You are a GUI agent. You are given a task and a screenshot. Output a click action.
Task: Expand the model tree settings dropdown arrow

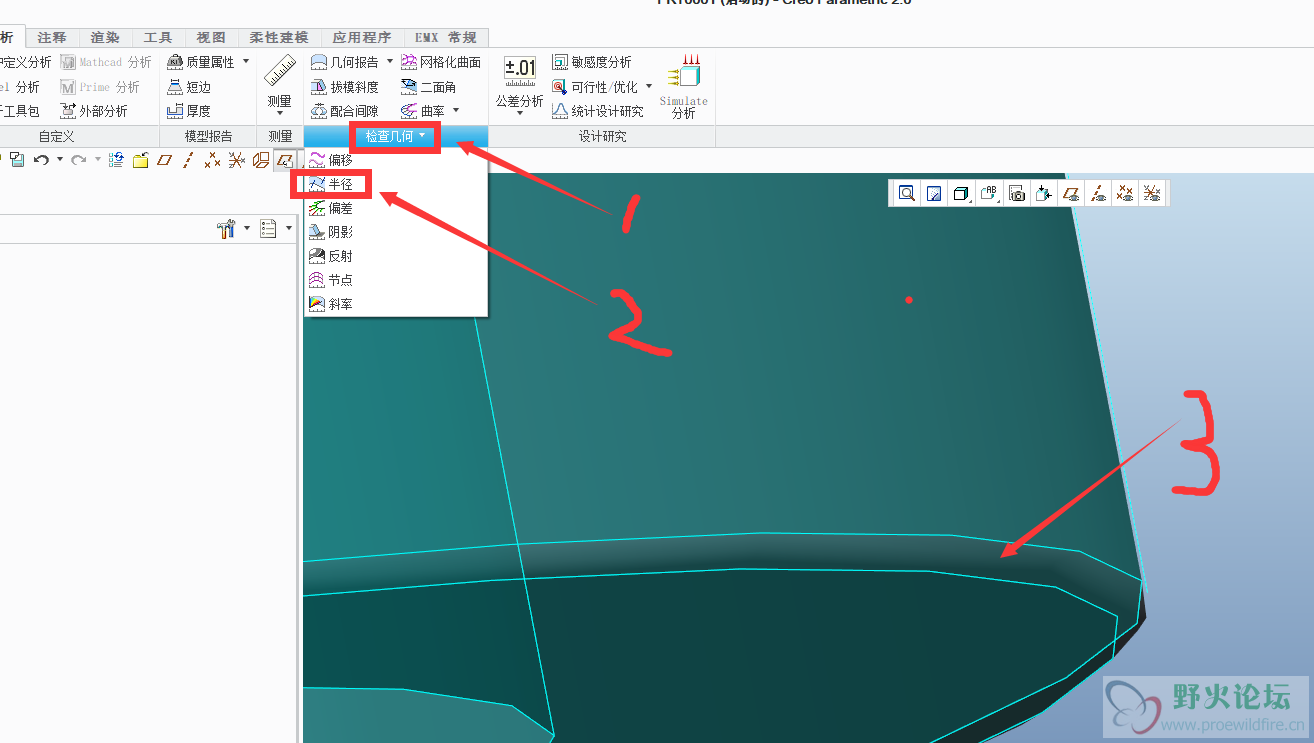click(x=247, y=229)
